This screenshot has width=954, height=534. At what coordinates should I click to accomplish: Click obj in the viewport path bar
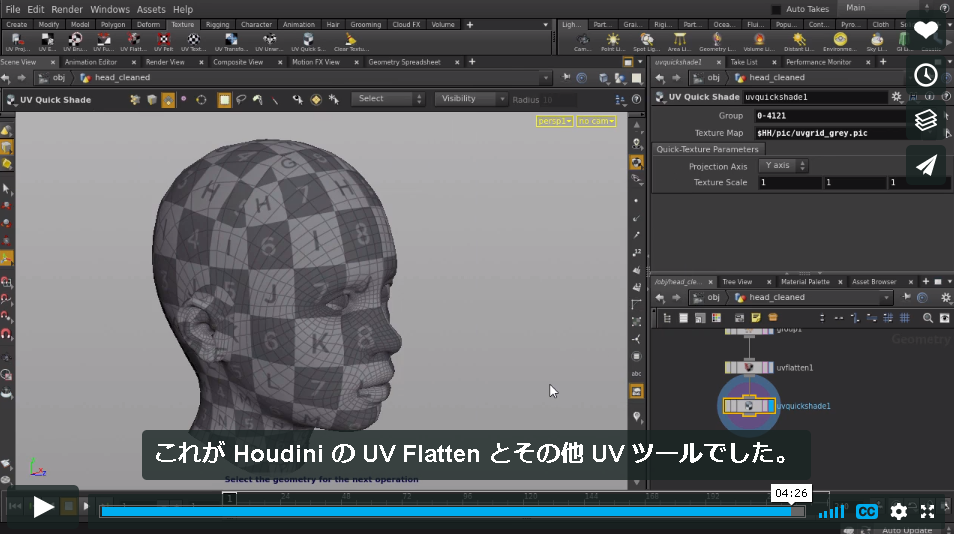pyautogui.click(x=58, y=78)
